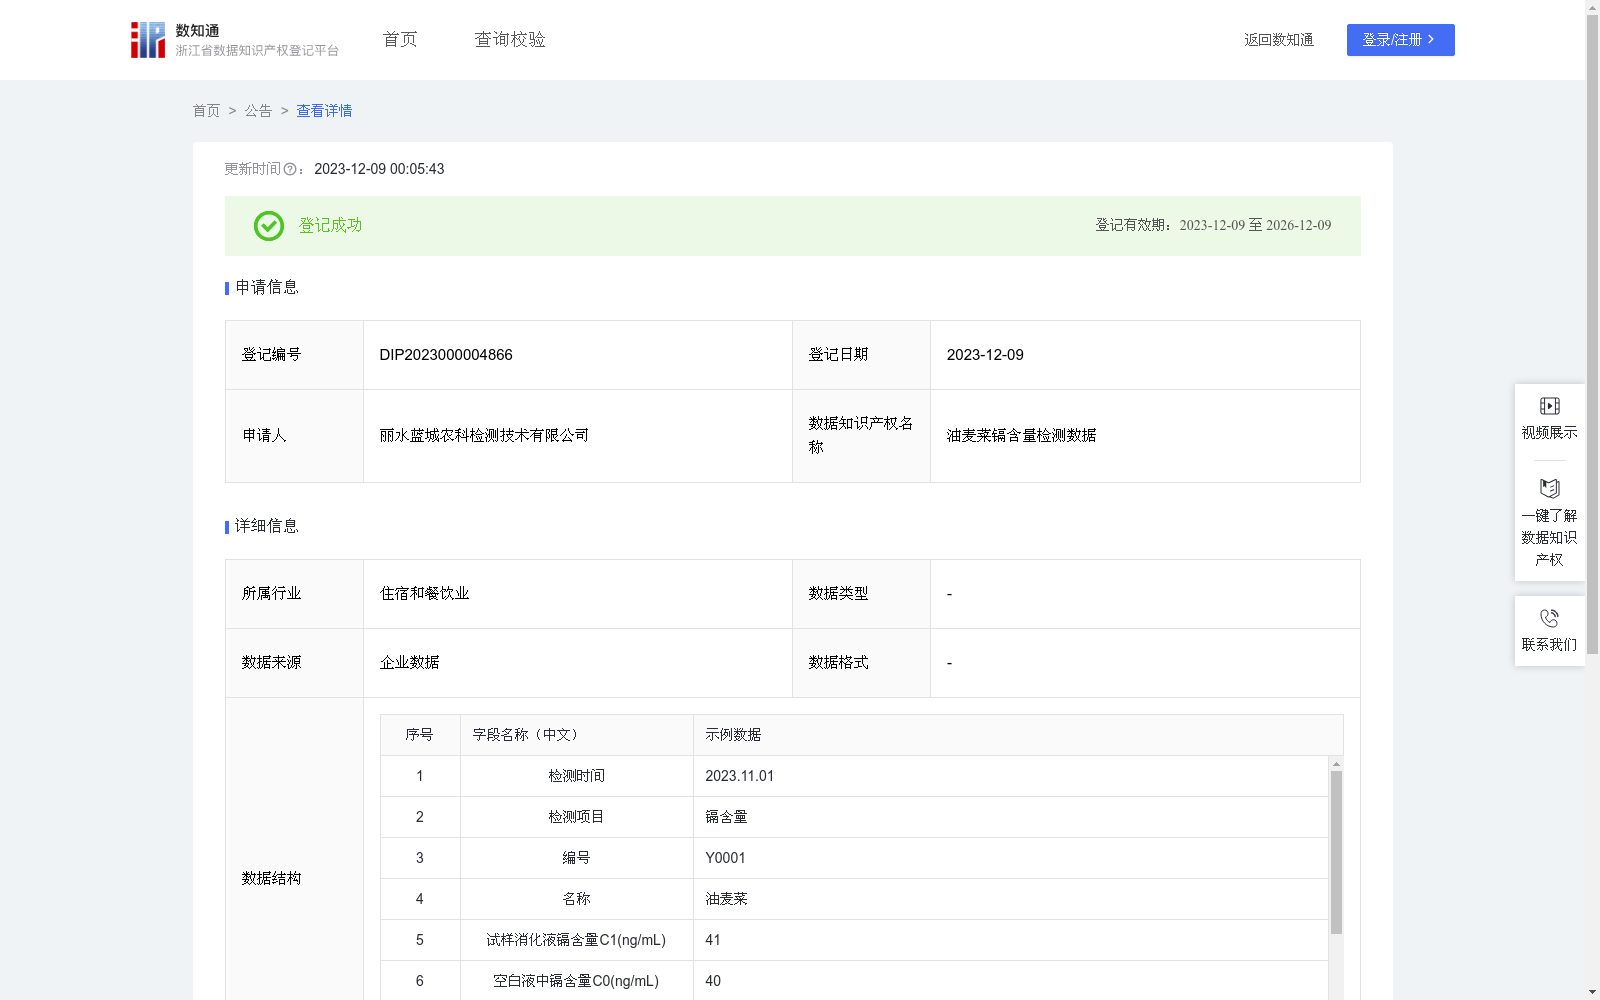The image size is (1600, 1000).
Task: Click the 登记日期 label cell
Action: pyautogui.click(x=861, y=355)
